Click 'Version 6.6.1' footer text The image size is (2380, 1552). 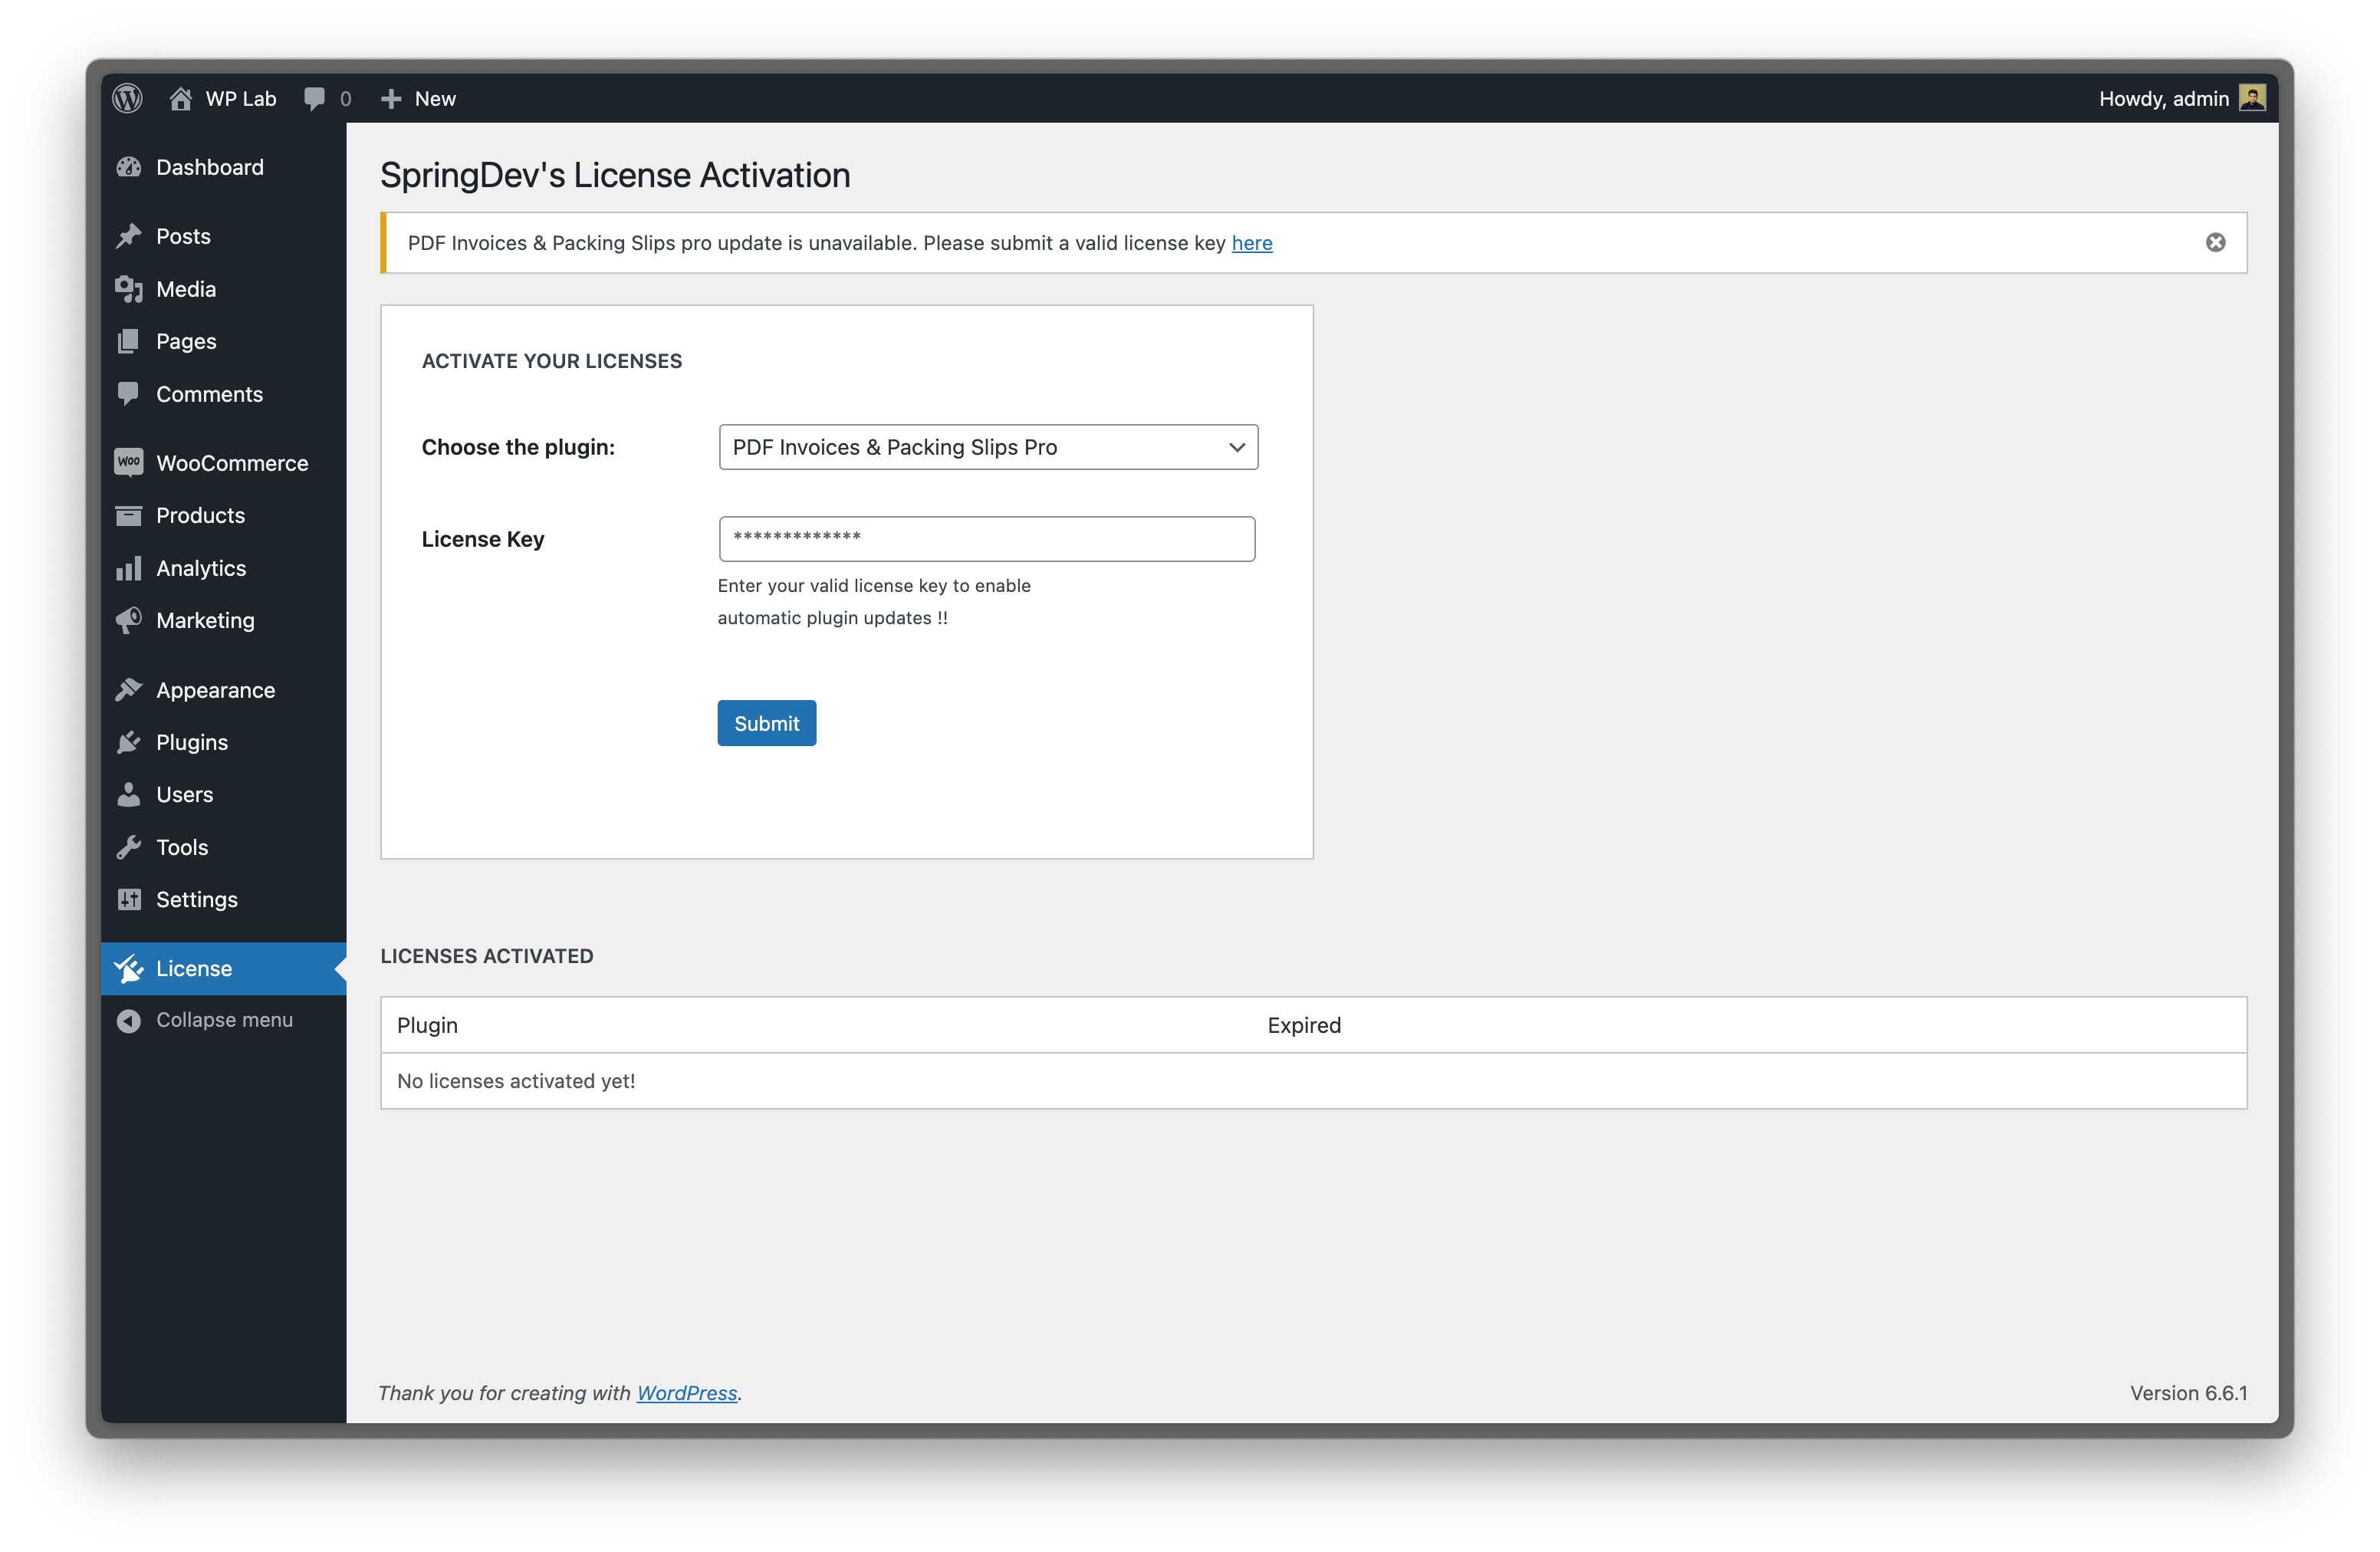(x=2188, y=1393)
